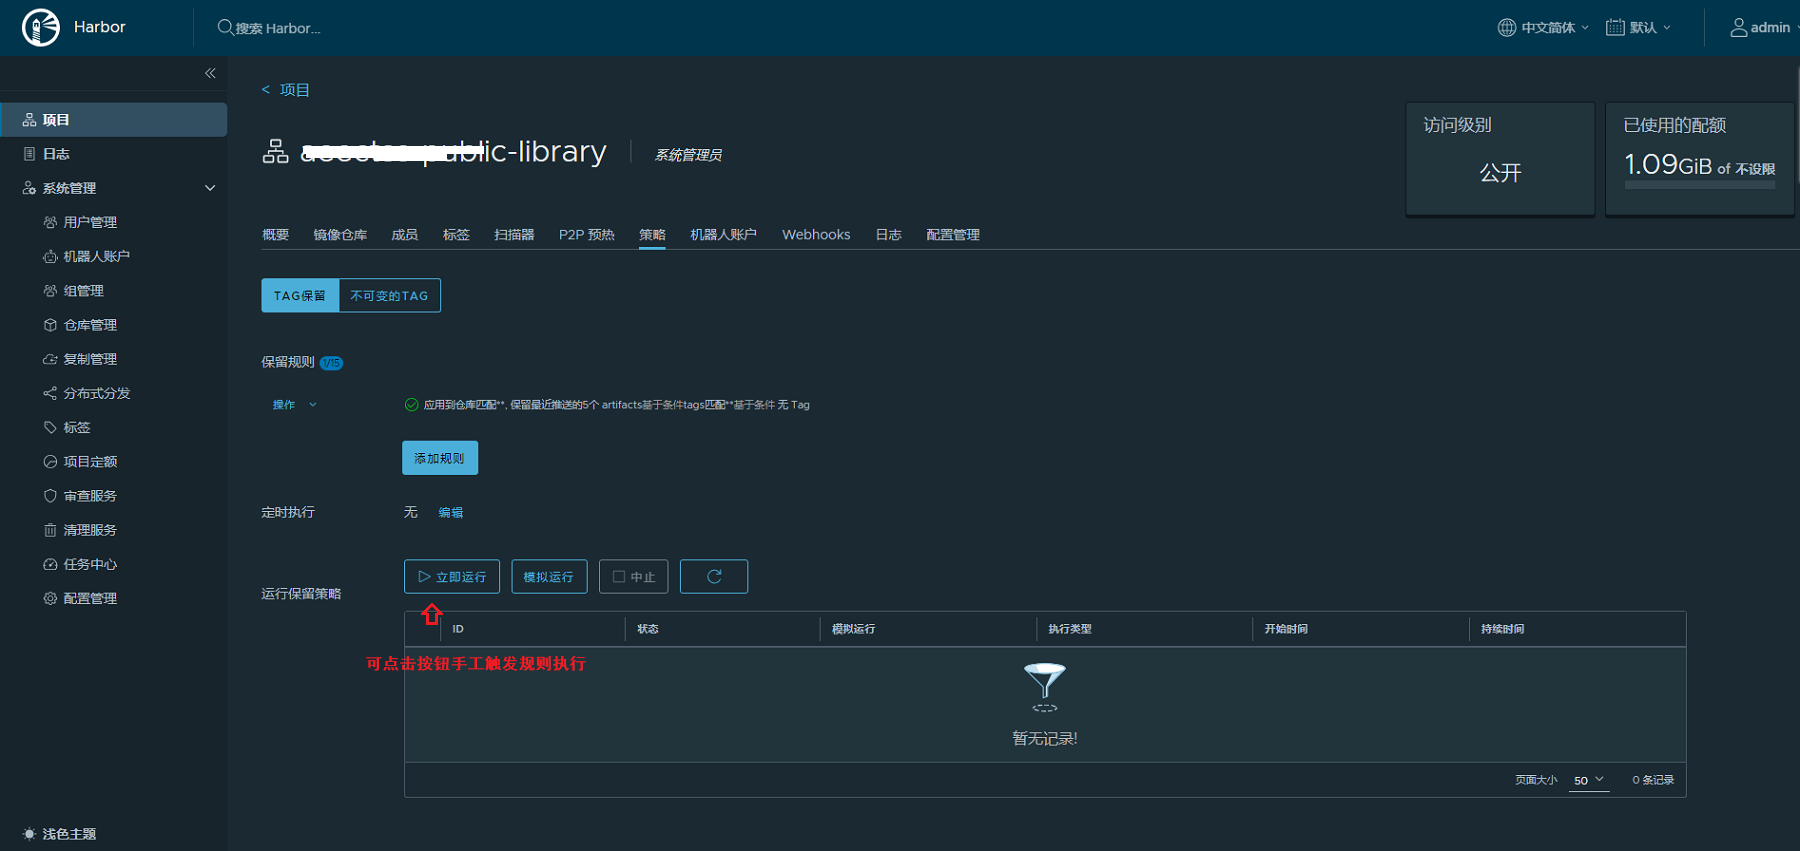Switch to the 概要 tab
Viewport: 1800px width, 851px height.
(x=275, y=235)
